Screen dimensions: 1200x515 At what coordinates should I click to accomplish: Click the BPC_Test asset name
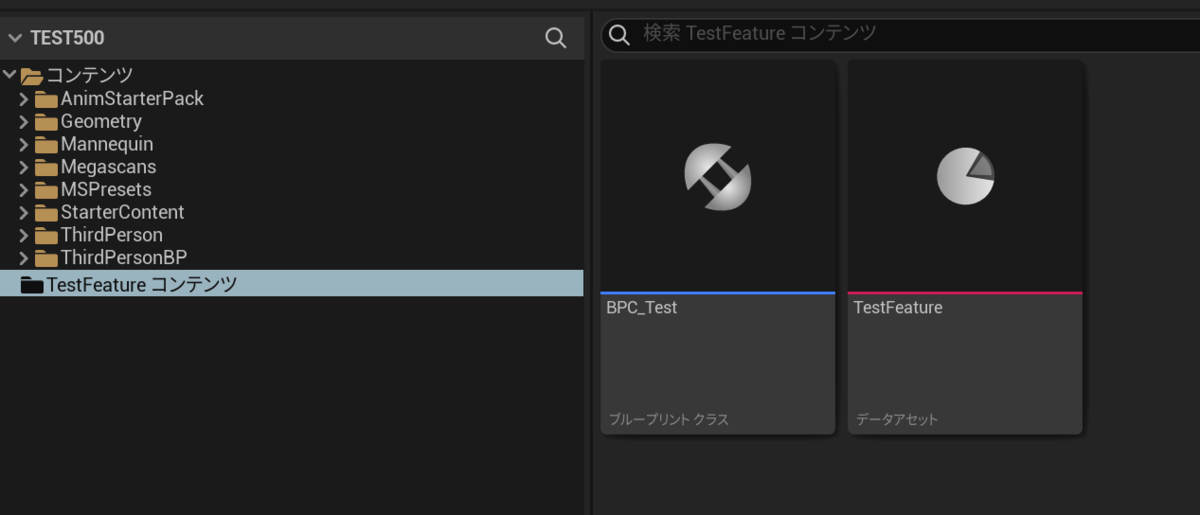(642, 308)
